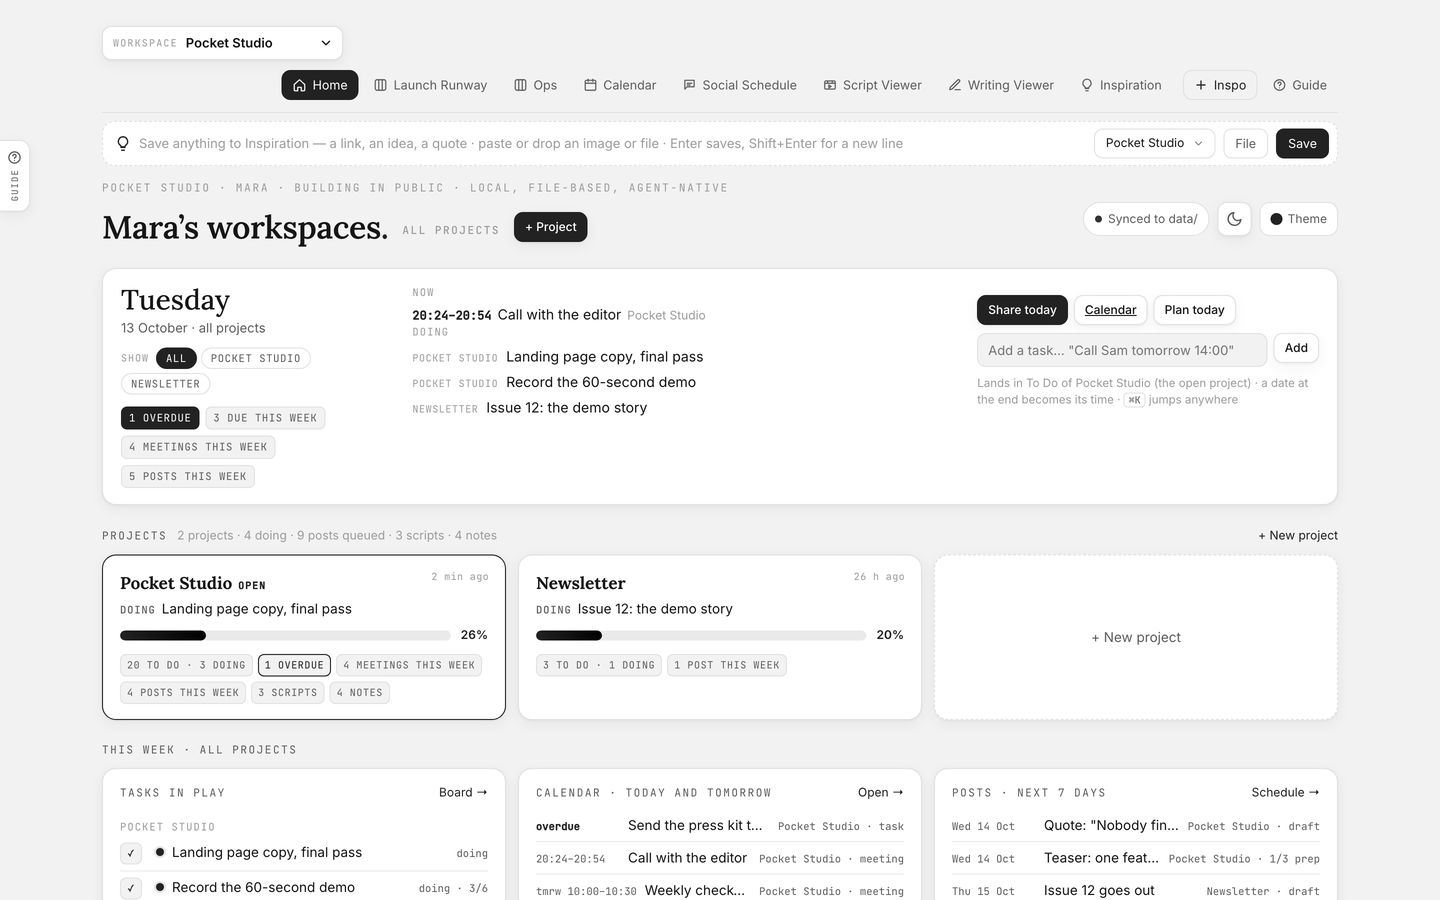
Task: Open the Calendar tab in navigation
Action: (x=620, y=85)
